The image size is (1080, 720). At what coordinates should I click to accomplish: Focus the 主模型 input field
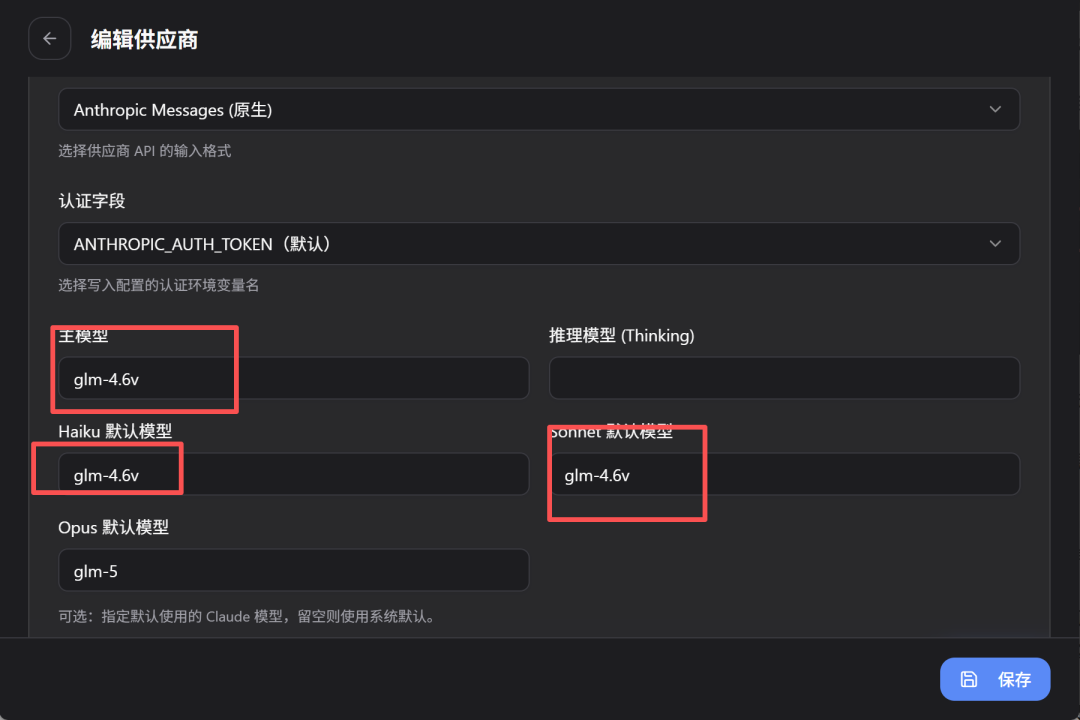point(293,379)
